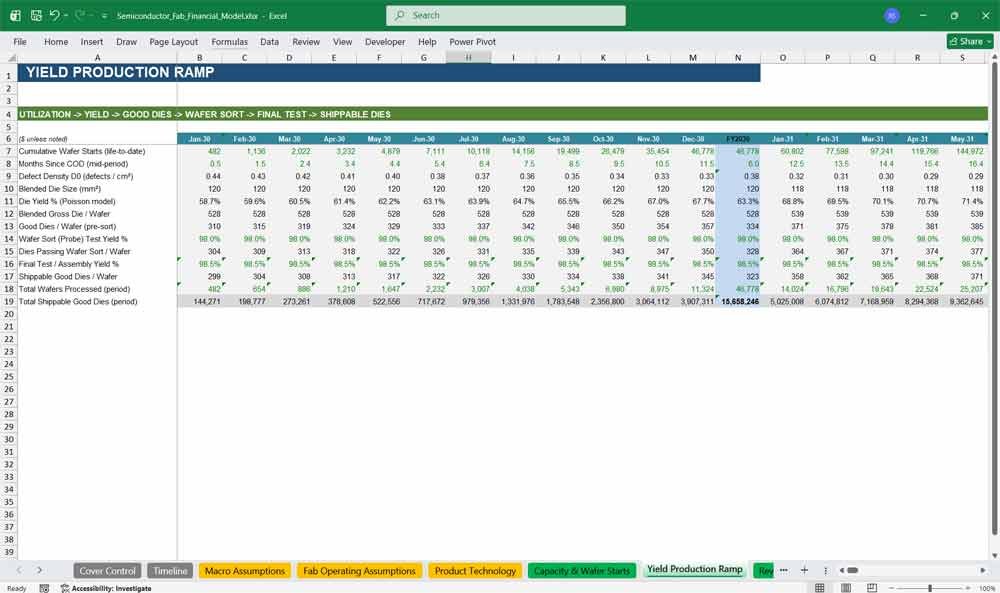Open the Power Pivot tab
This screenshot has width=1000, height=593.
[473, 41]
